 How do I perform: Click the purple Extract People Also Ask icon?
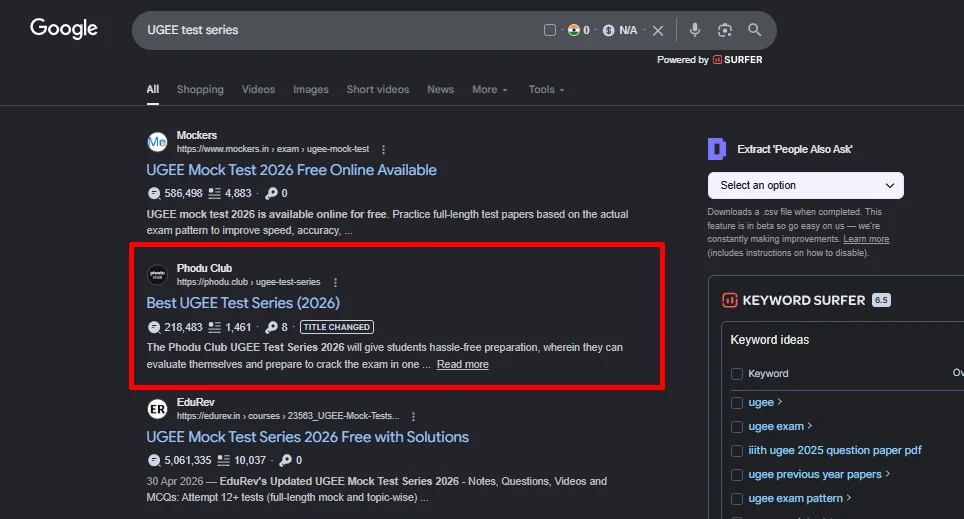pos(717,149)
